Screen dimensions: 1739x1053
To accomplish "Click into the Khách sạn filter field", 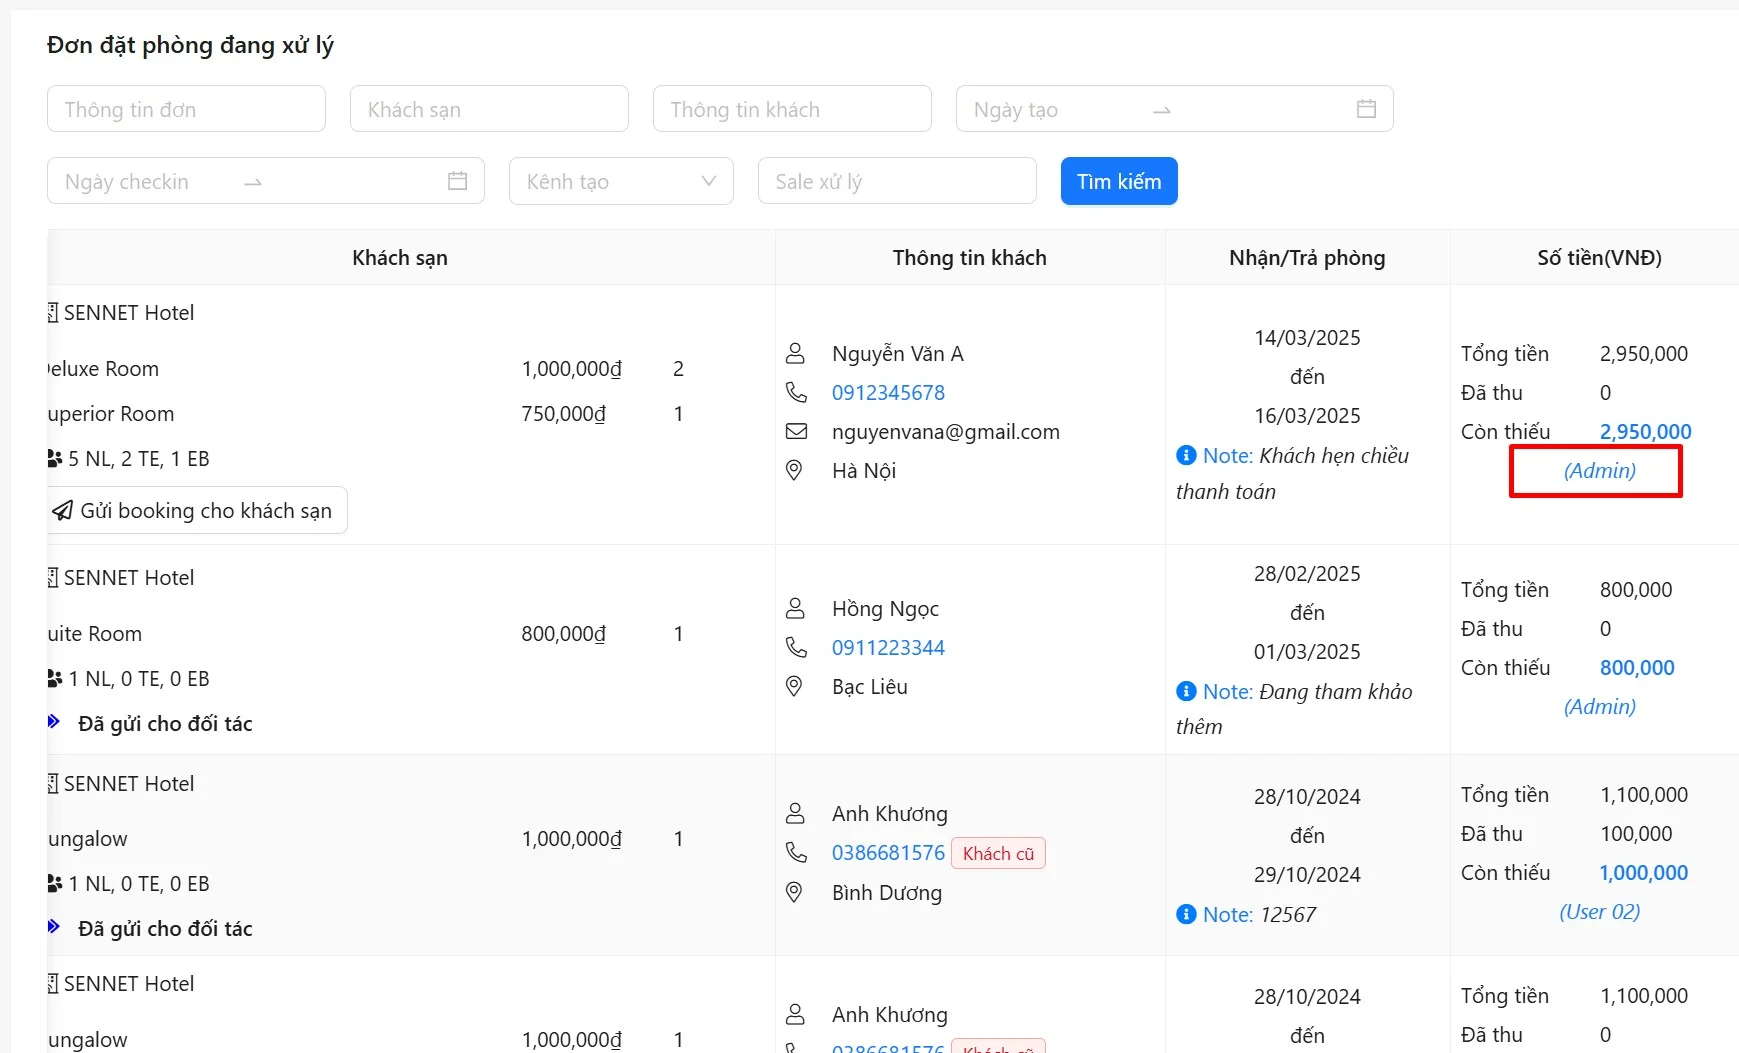I will 489,109.
